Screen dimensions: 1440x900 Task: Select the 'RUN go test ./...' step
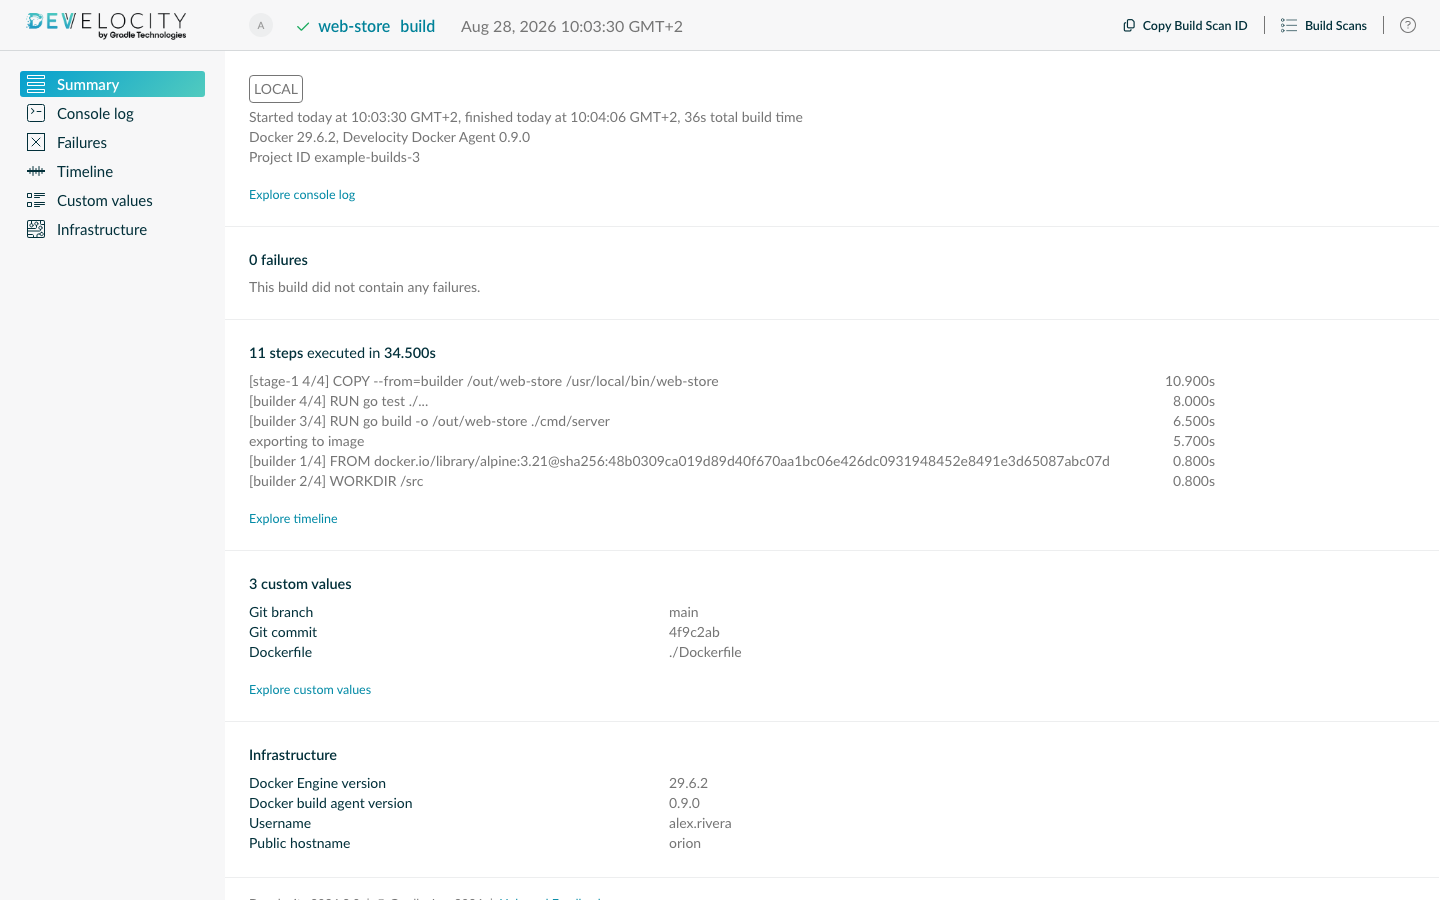coord(732,401)
